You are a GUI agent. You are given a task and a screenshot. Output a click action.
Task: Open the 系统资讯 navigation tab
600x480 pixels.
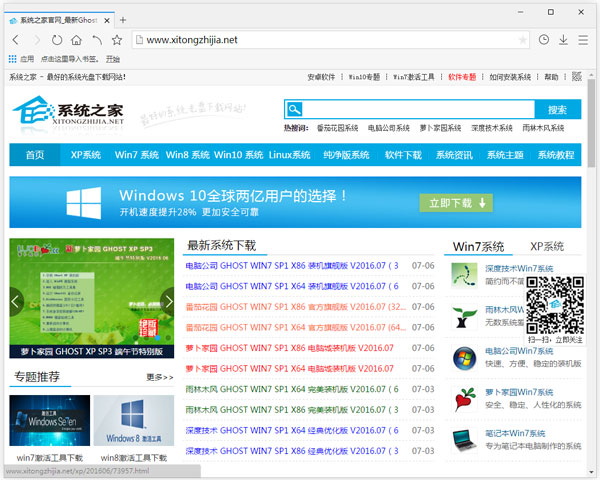coord(454,155)
